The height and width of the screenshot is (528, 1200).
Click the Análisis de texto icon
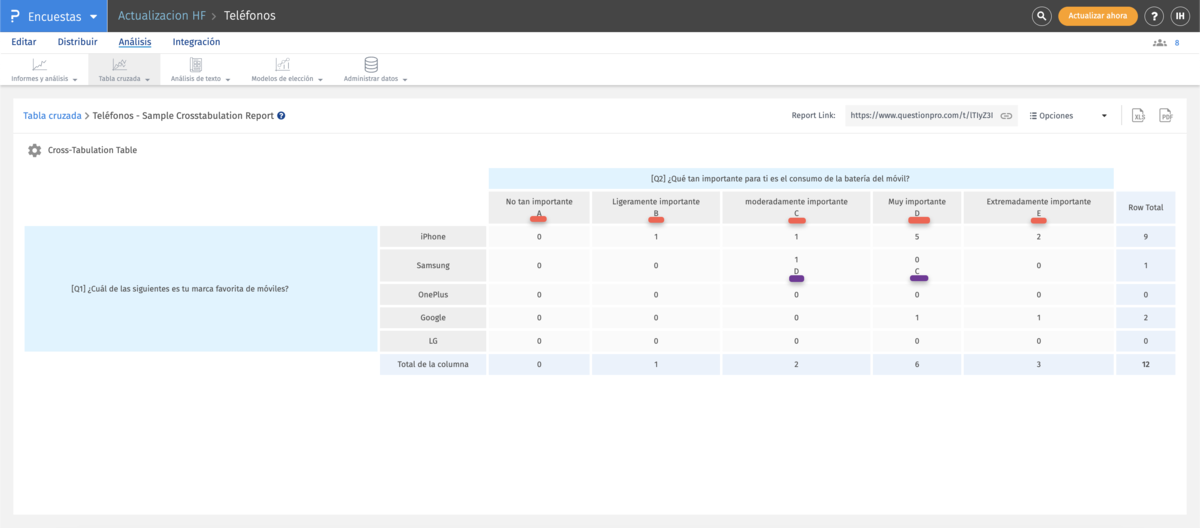(196, 64)
